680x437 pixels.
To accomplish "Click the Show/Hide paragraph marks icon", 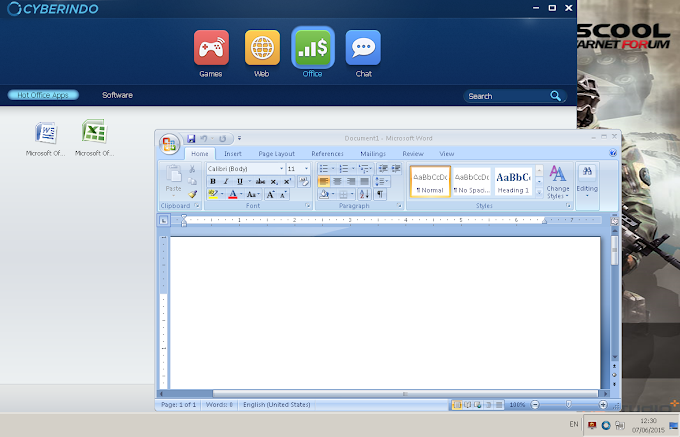I will [x=380, y=194].
